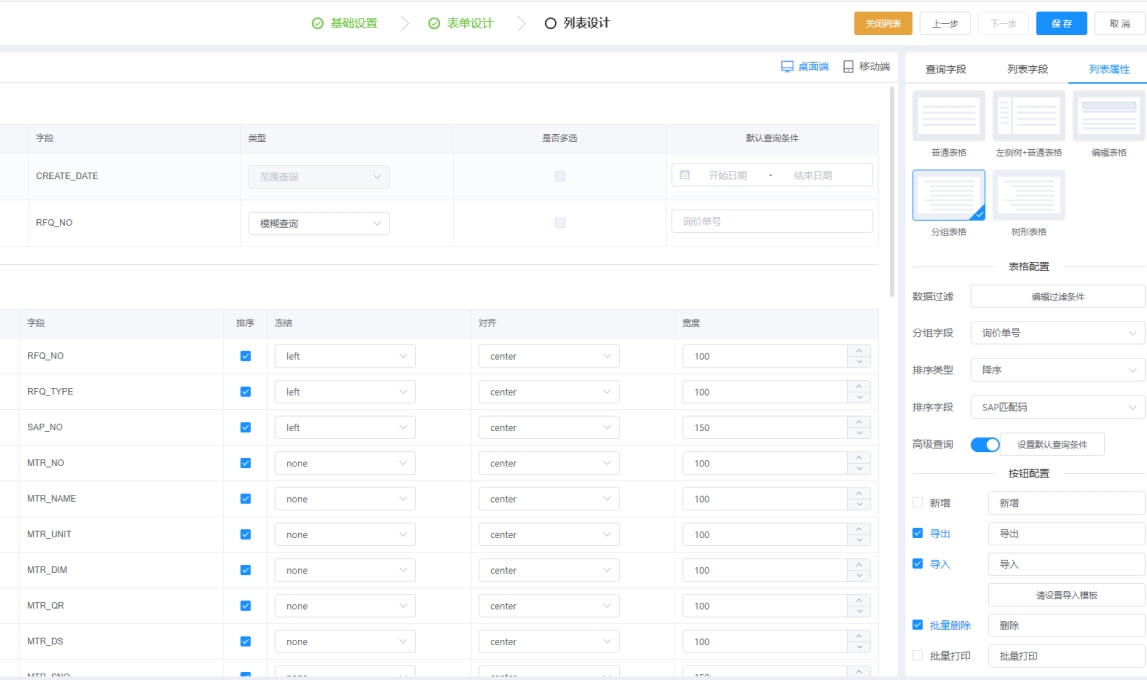Click the 编辑过滤条件 button
The width and height of the screenshot is (1147, 680).
pos(1057,297)
